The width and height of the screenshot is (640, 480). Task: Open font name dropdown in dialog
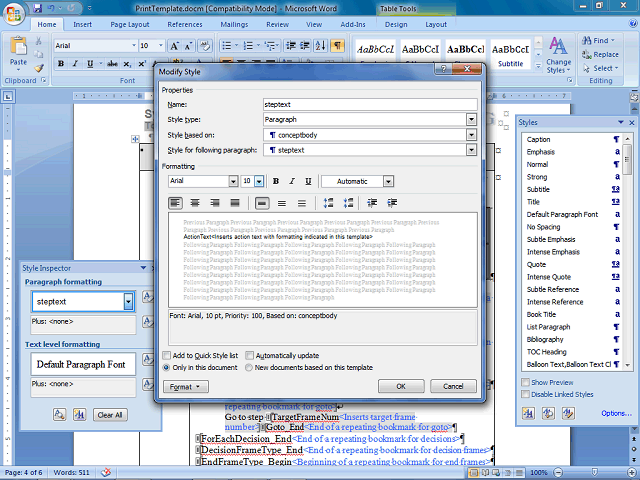(x=233, y=181)
